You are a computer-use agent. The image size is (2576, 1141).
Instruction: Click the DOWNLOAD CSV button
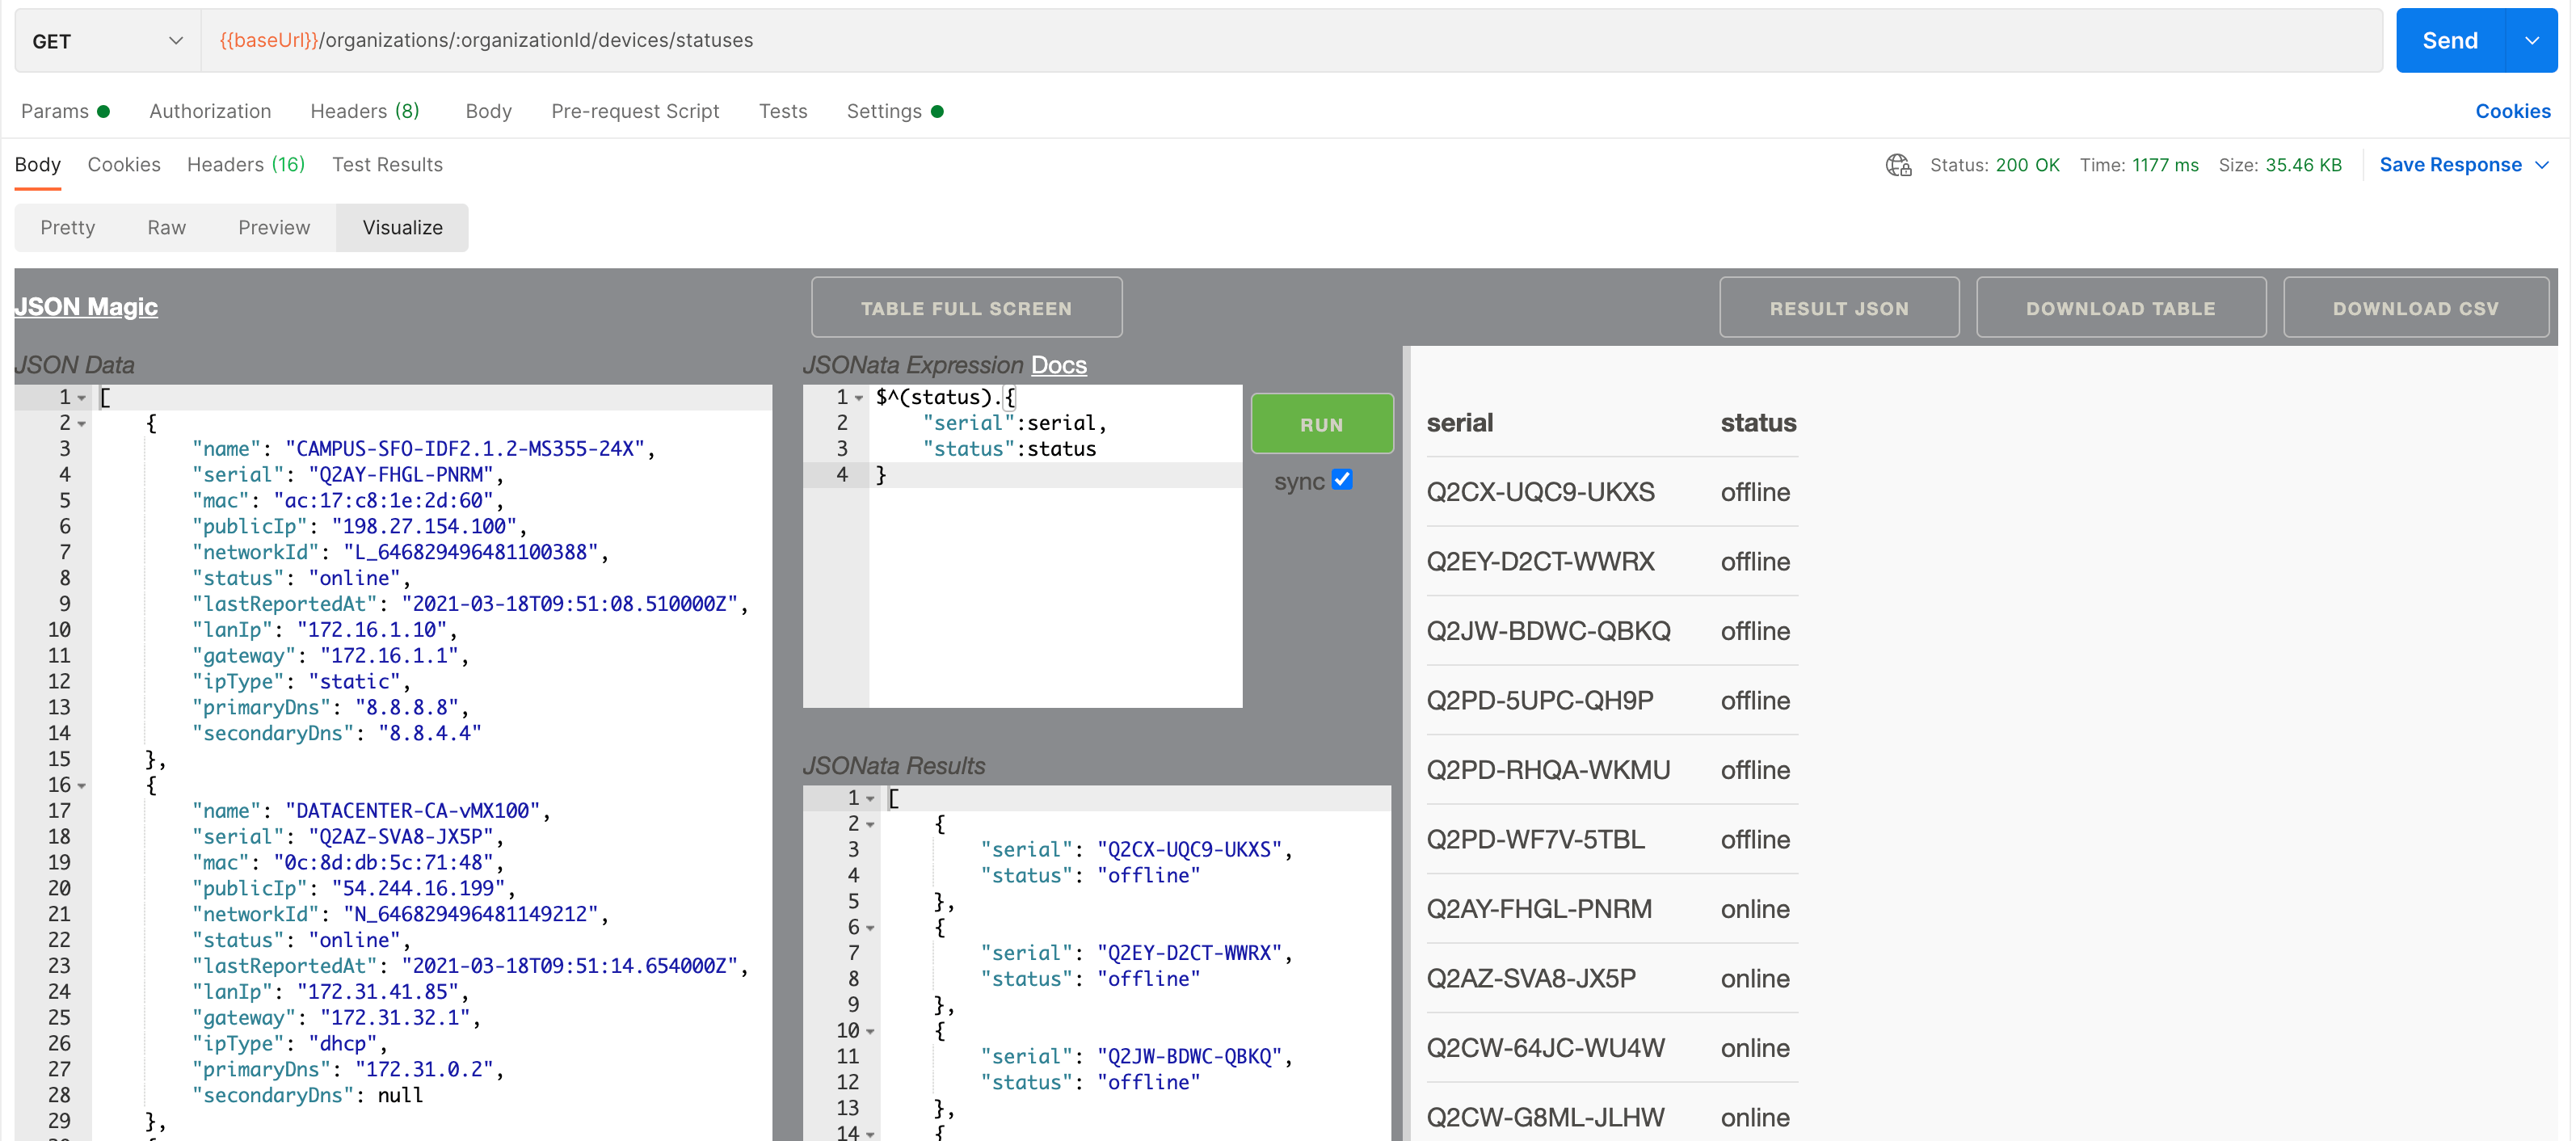(x=2416, y=308)
